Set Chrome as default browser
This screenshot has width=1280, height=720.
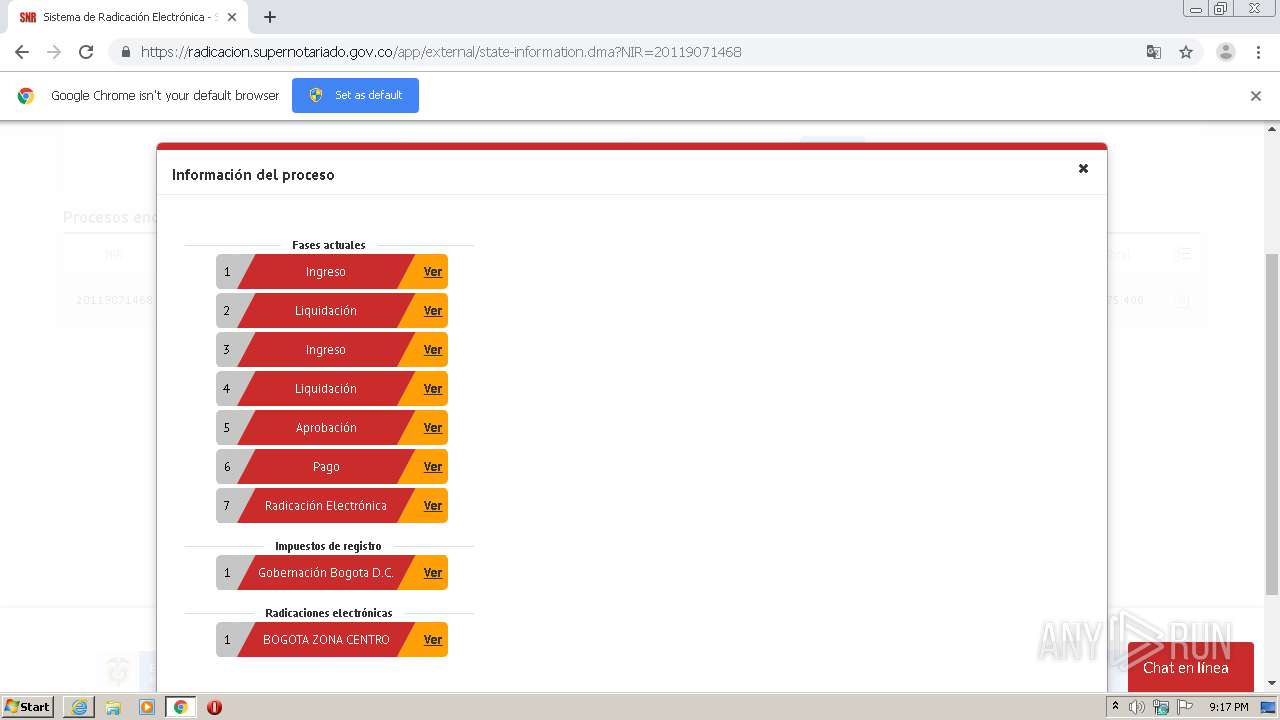[355, 95]
